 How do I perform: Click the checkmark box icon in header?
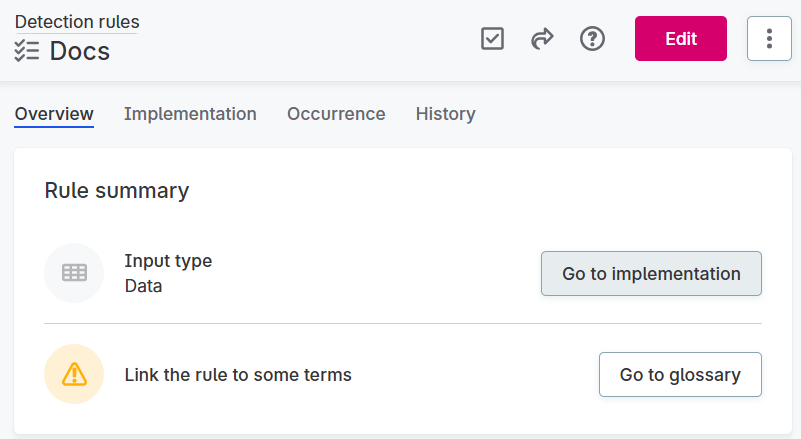pyautogui.click(x=492, y=39)
